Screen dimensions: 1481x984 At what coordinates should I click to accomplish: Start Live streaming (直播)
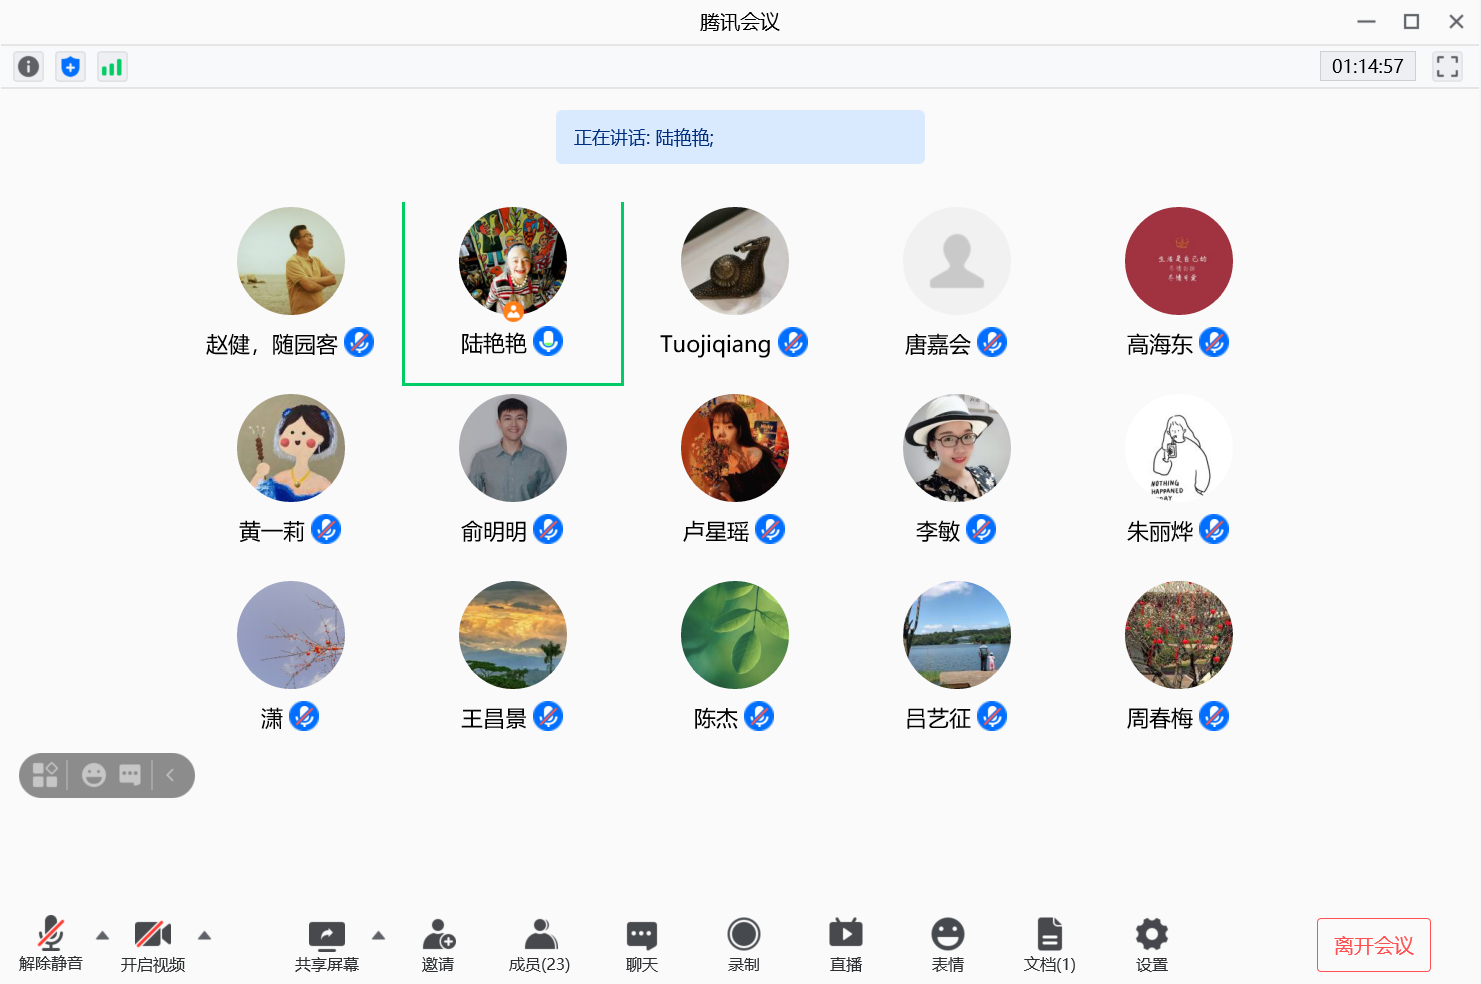[845, 944]
